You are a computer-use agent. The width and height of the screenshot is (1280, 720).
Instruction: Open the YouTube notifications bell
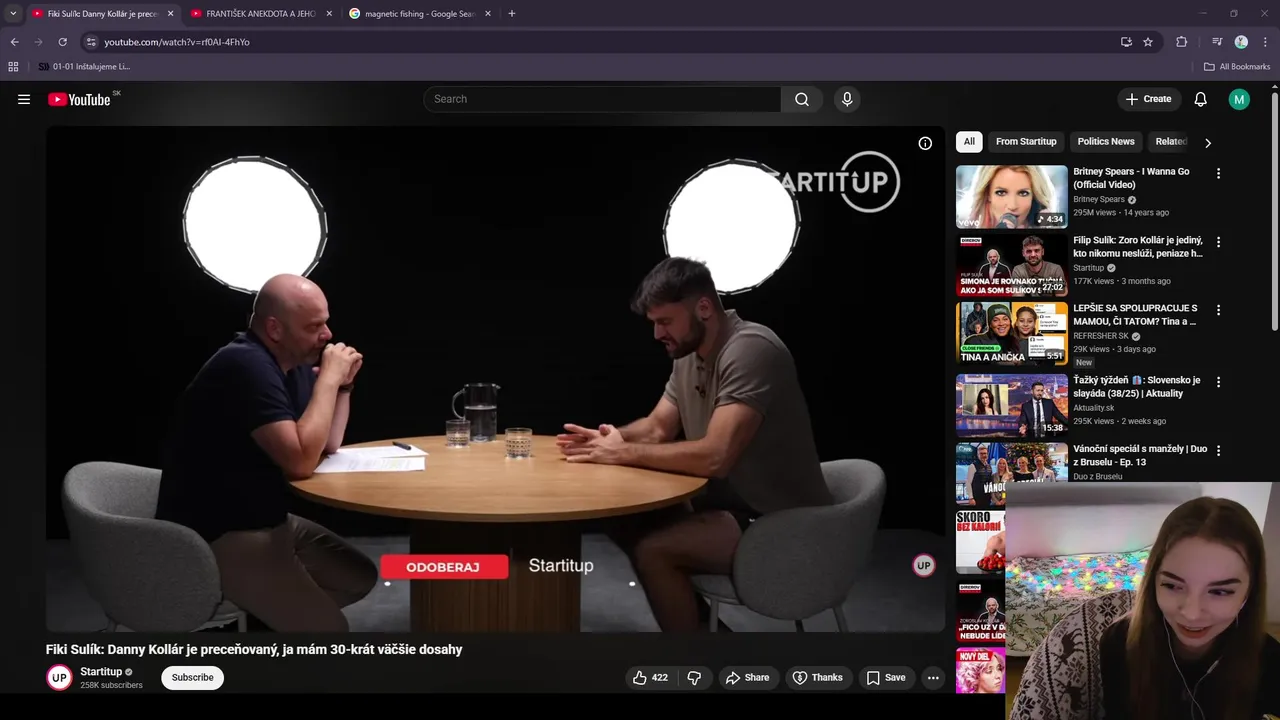(x=1201, y=99)
